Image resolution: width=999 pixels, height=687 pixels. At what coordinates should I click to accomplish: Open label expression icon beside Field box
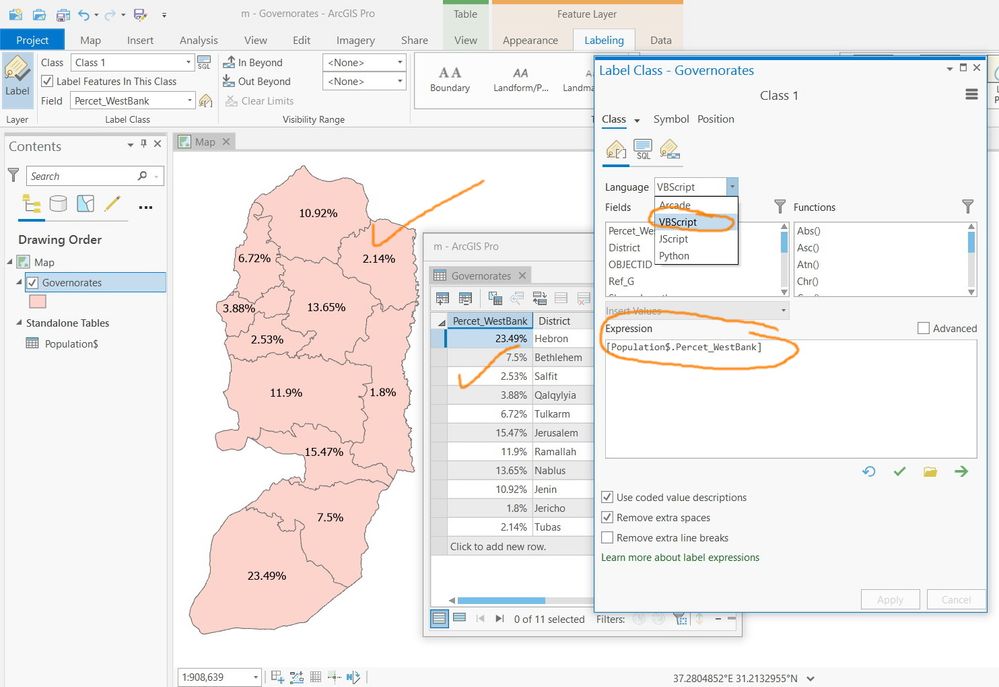pos(205,101)
